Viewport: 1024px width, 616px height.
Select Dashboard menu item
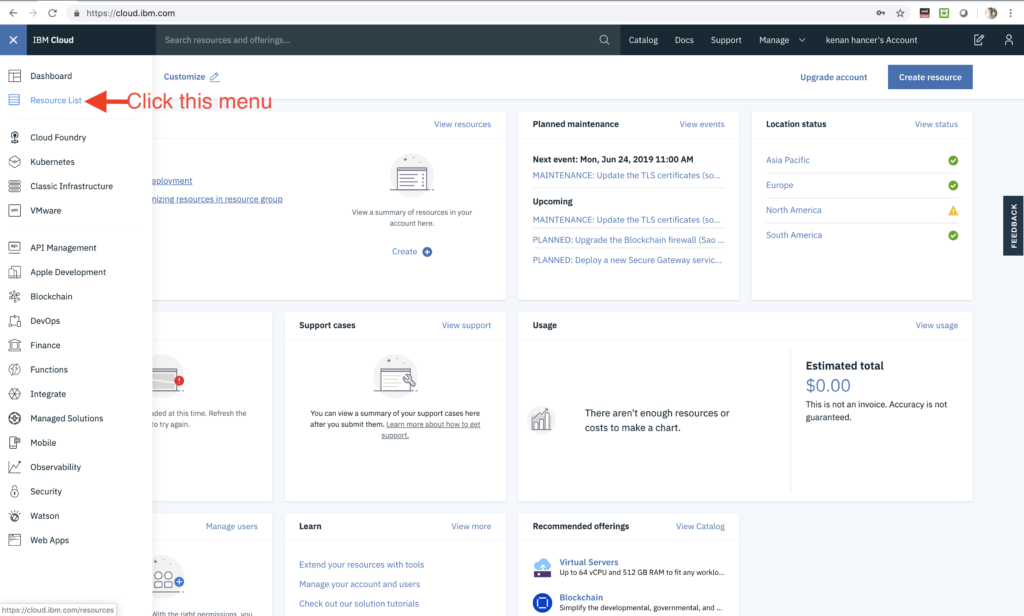pyautogui.click(x=51, y=76)
